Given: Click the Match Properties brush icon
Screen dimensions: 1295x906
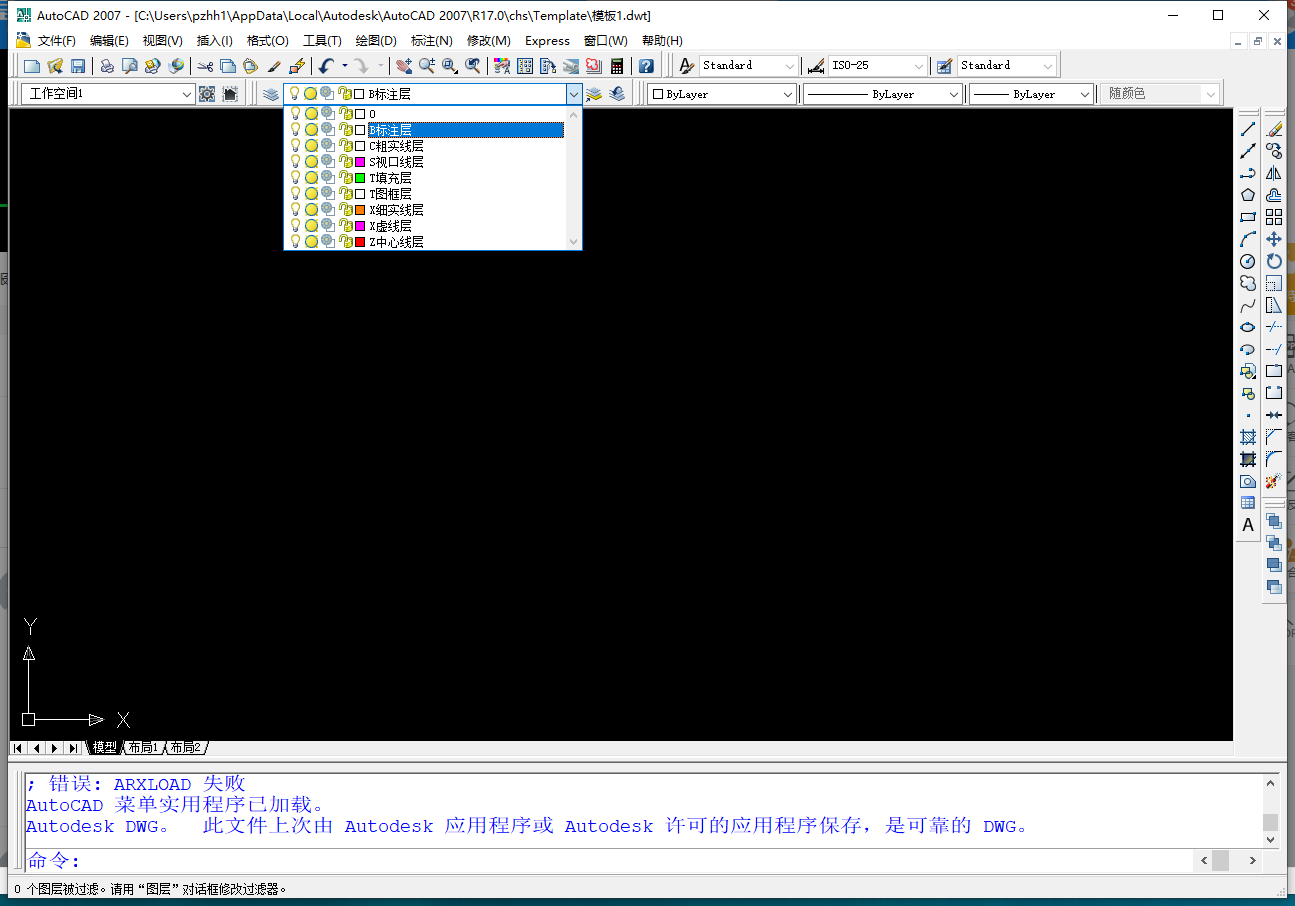Looking at the screenshot, I should (x=274, y=66).
